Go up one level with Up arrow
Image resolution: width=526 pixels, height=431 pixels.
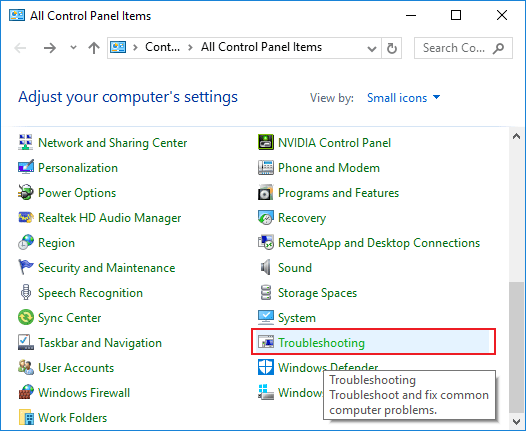click(94, 48)
